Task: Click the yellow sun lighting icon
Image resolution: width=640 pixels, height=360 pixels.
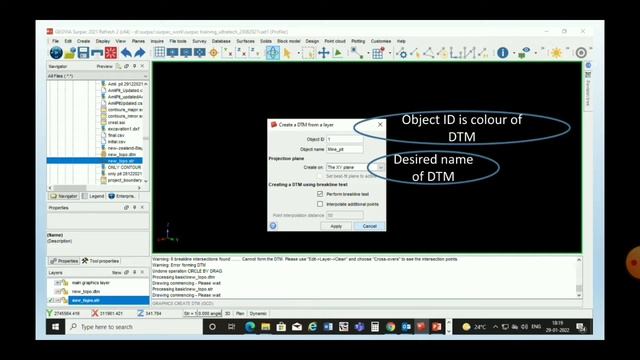Action: [x=556, y=53]
